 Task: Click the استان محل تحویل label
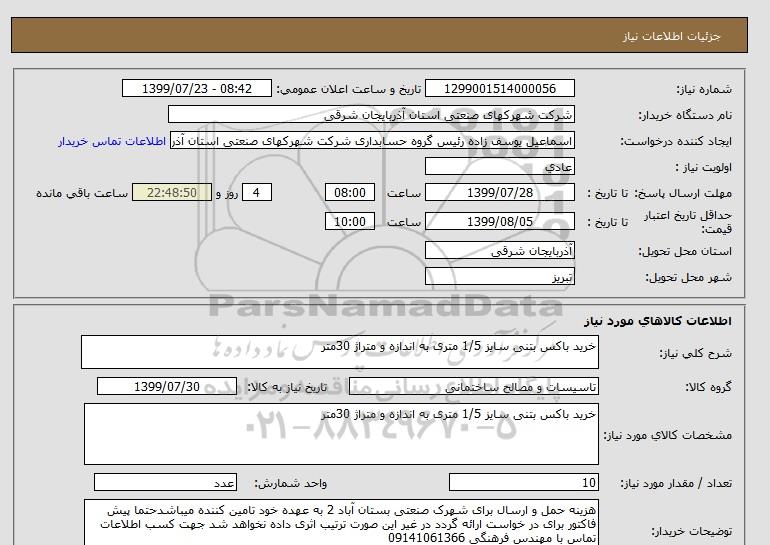click(685, 251)
